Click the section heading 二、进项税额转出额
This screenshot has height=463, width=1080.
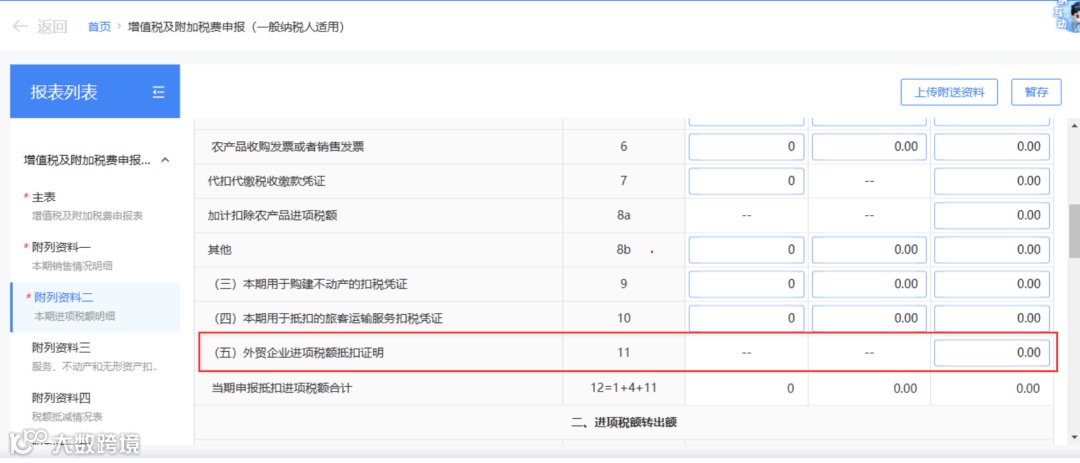(x=624, y=422)
